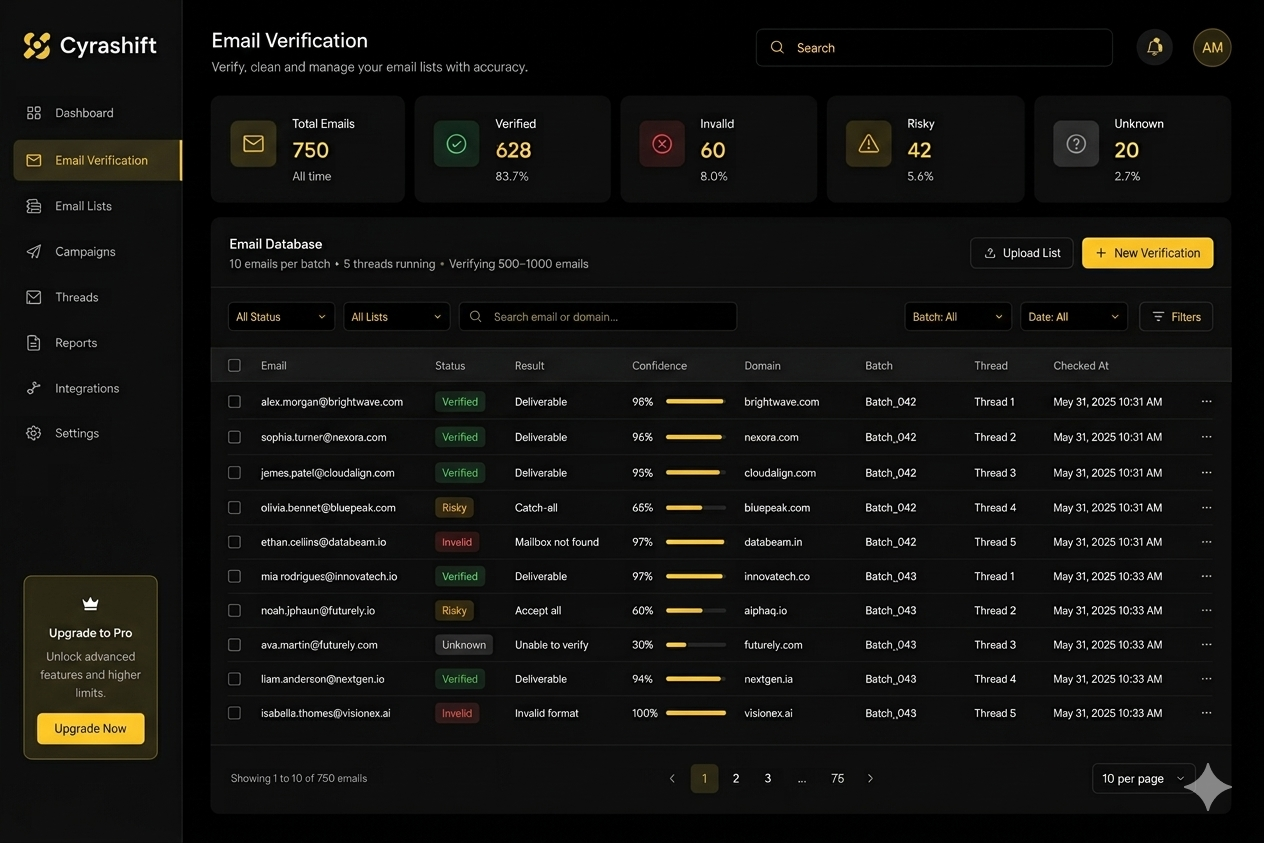1264x843 pixels.
Task: Click the Risky warning triangle icon
Action: (x=869, y=144)
